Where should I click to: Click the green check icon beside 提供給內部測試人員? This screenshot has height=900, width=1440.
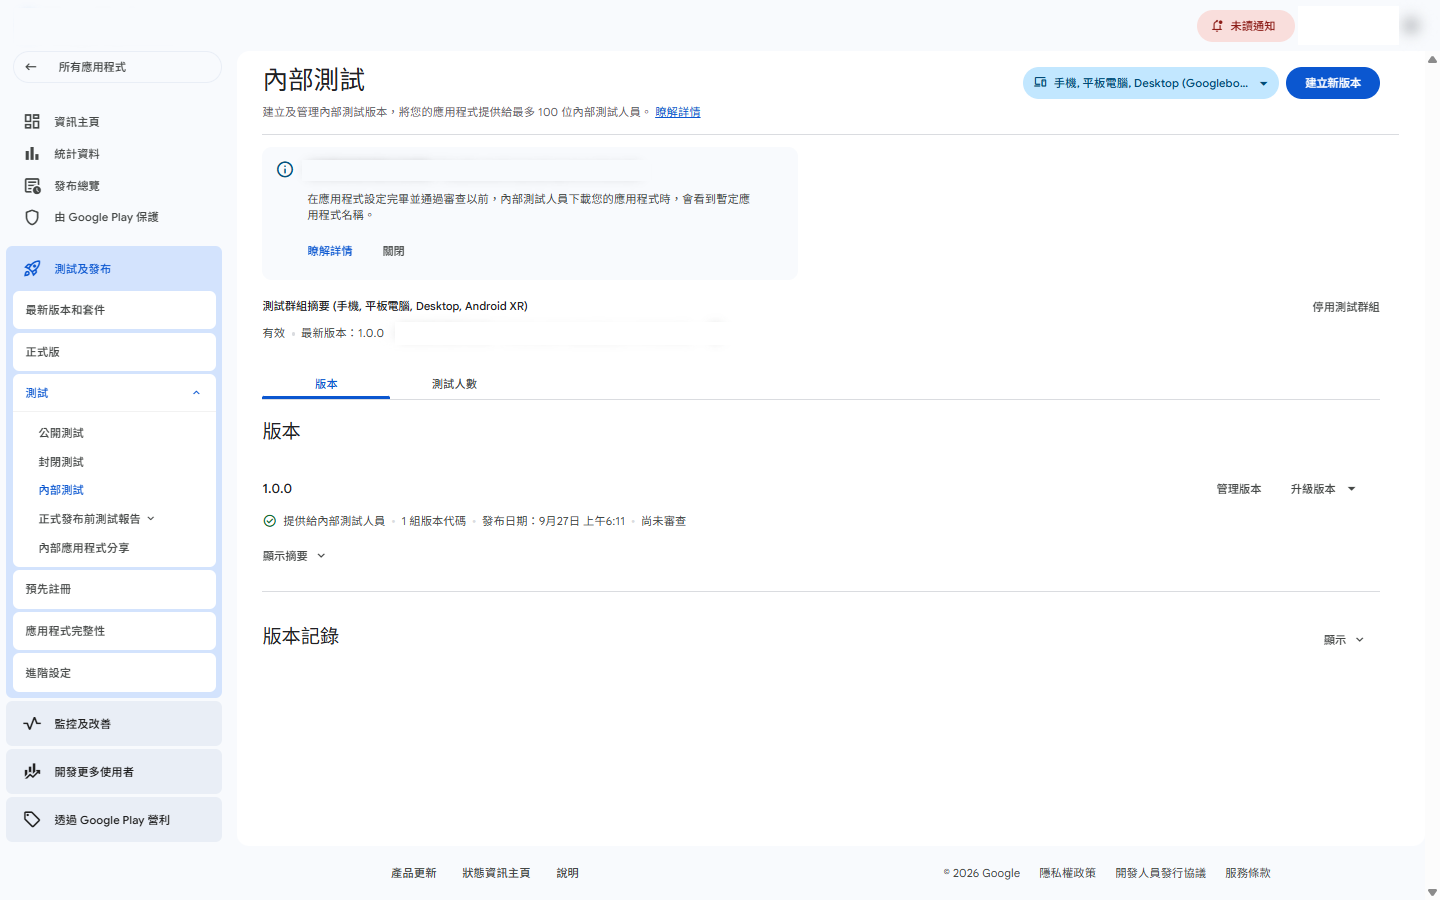tap(269, 521)
